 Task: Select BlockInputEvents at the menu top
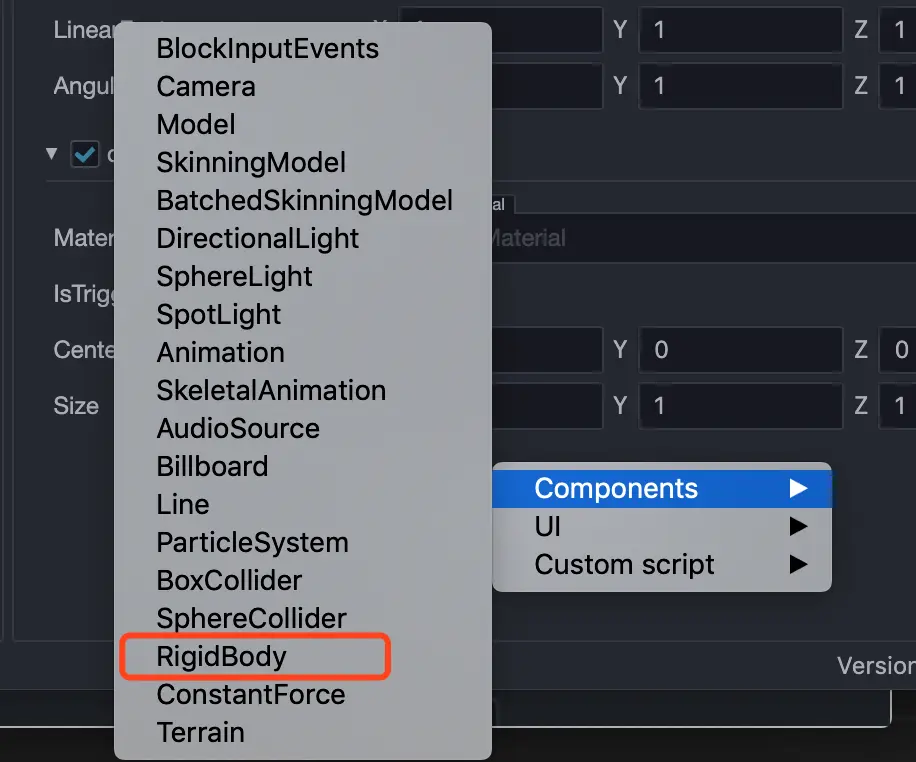[267, 49]
